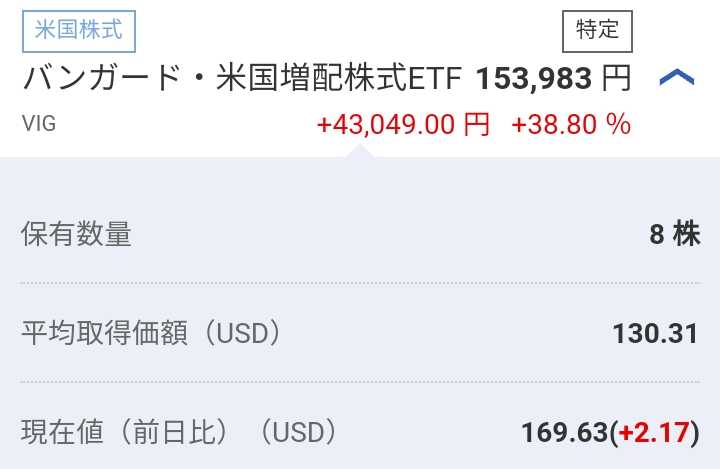The height and width of the screenshot is (469, 720).
Task: Tap the red +2.17 daily change
Action: click(654, 432)
